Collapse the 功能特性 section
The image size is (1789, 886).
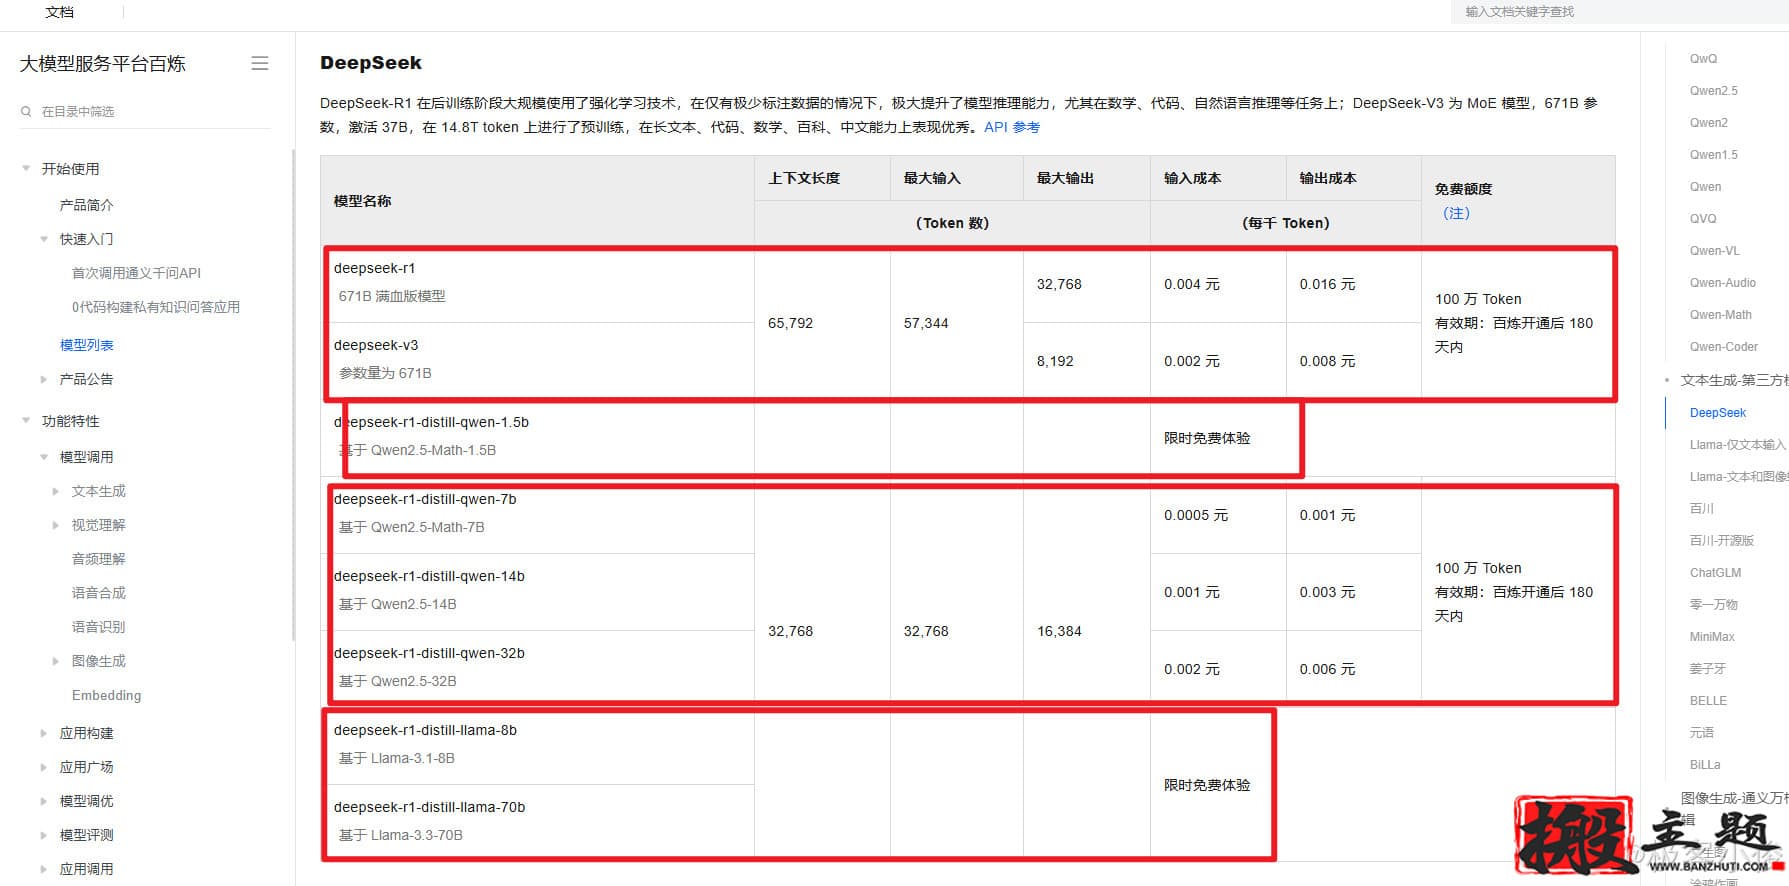[x=27, y=421]
